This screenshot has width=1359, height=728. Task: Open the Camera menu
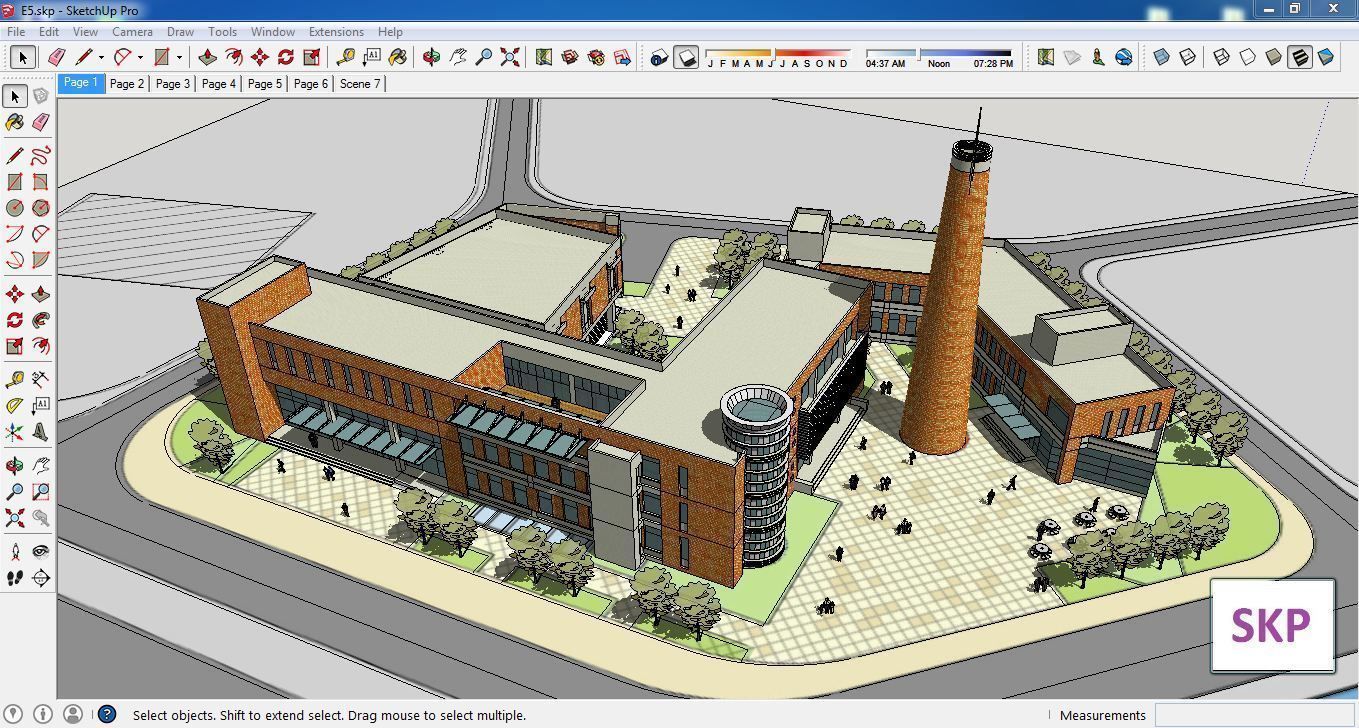(132, 31)
